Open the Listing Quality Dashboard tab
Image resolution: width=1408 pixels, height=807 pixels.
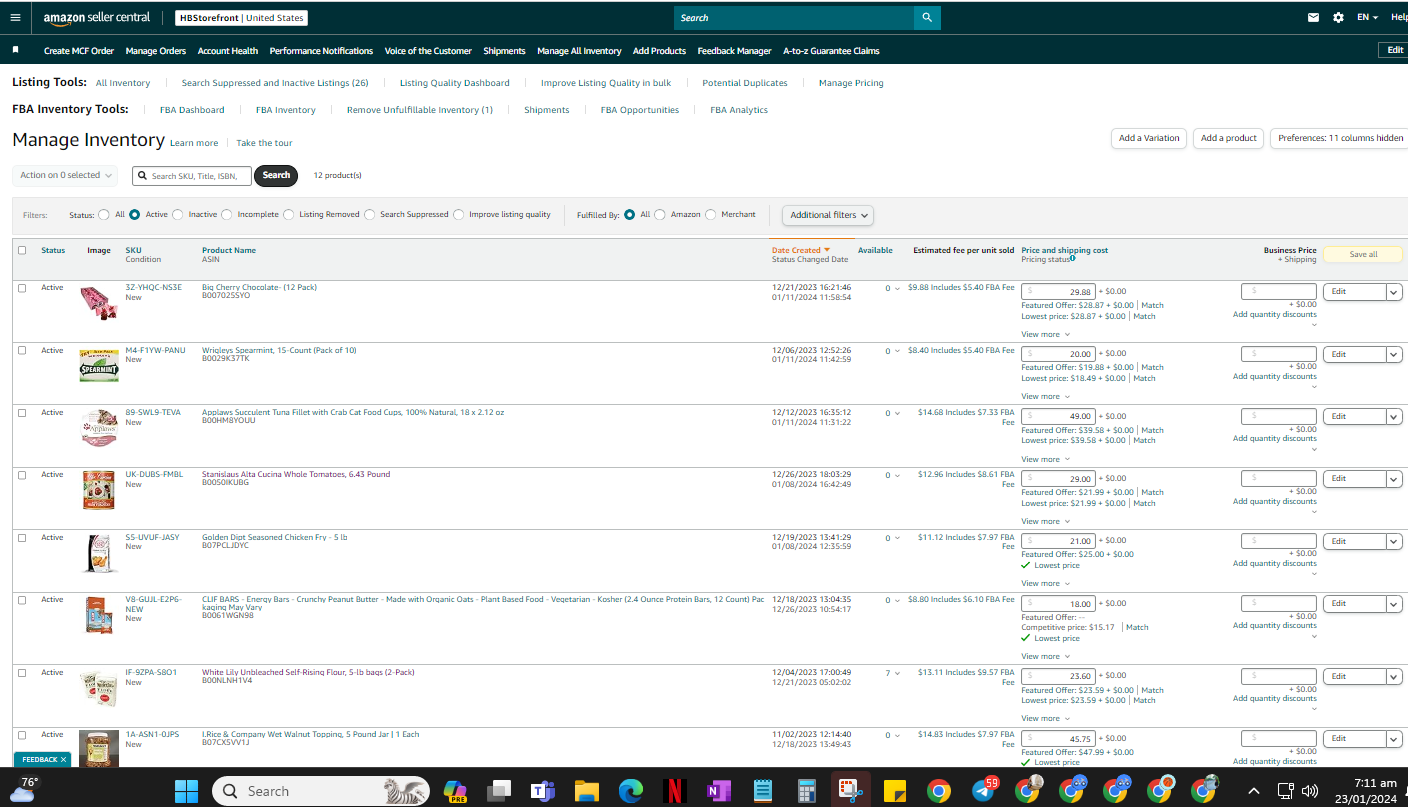click(455, 83)
